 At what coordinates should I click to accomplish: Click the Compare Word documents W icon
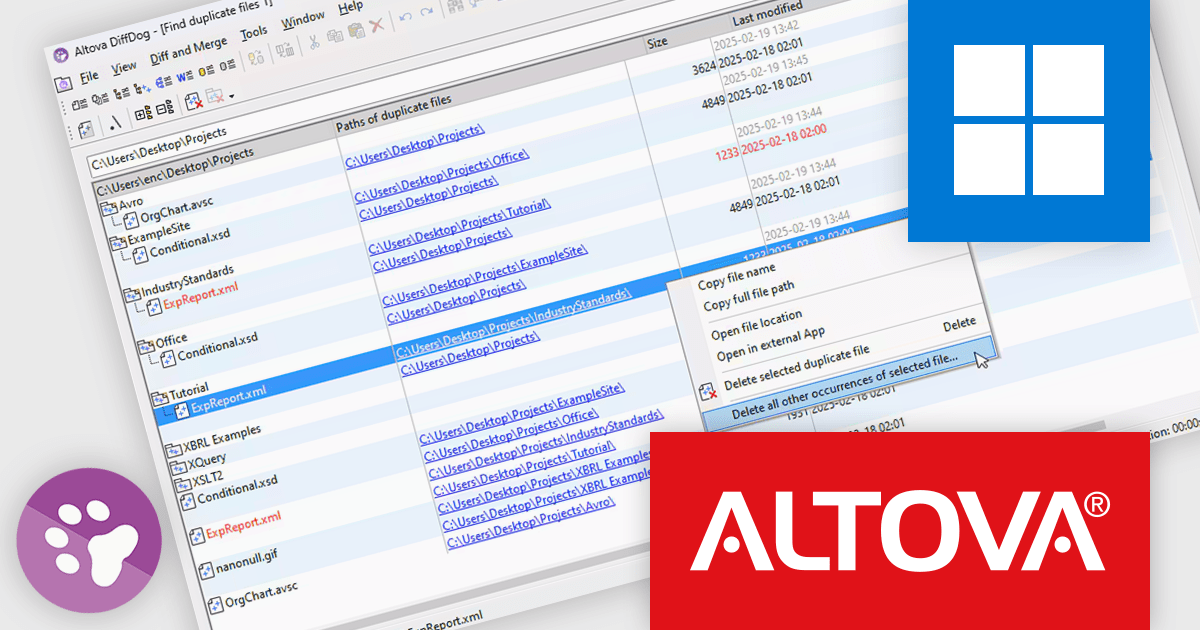tap(185, 77)
